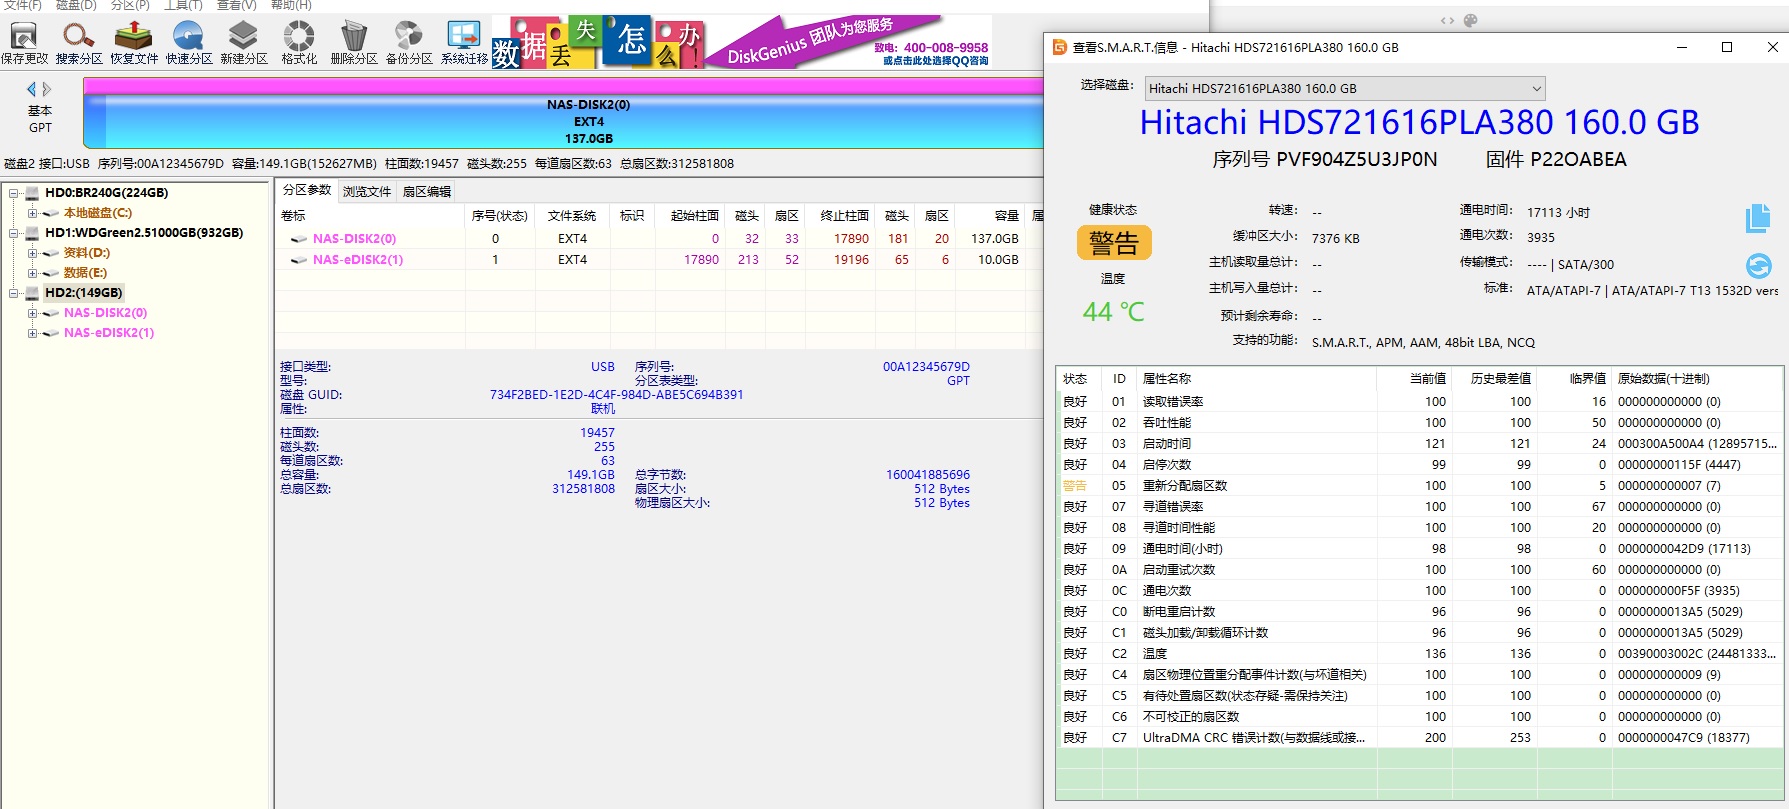Viewport: 1789px width, 809px height.
Task: Open the 文件(F) menu
Action: [23, 5]
